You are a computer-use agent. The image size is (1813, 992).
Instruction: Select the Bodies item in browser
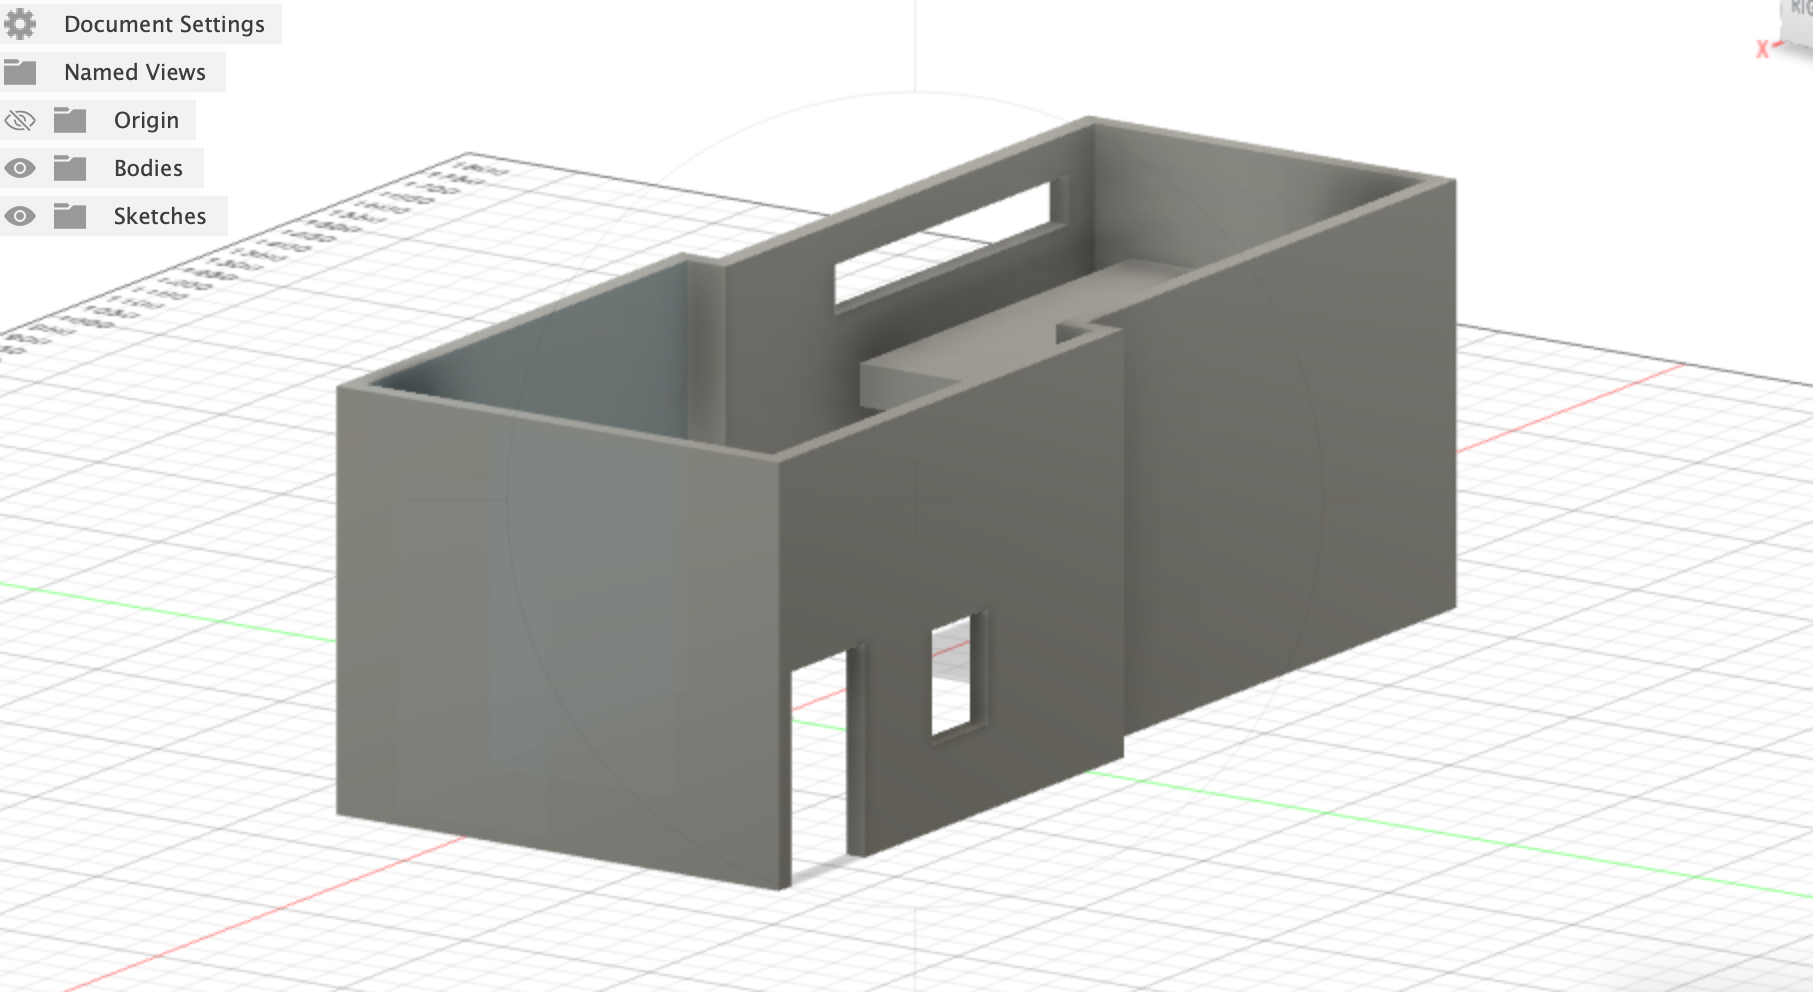148,168
